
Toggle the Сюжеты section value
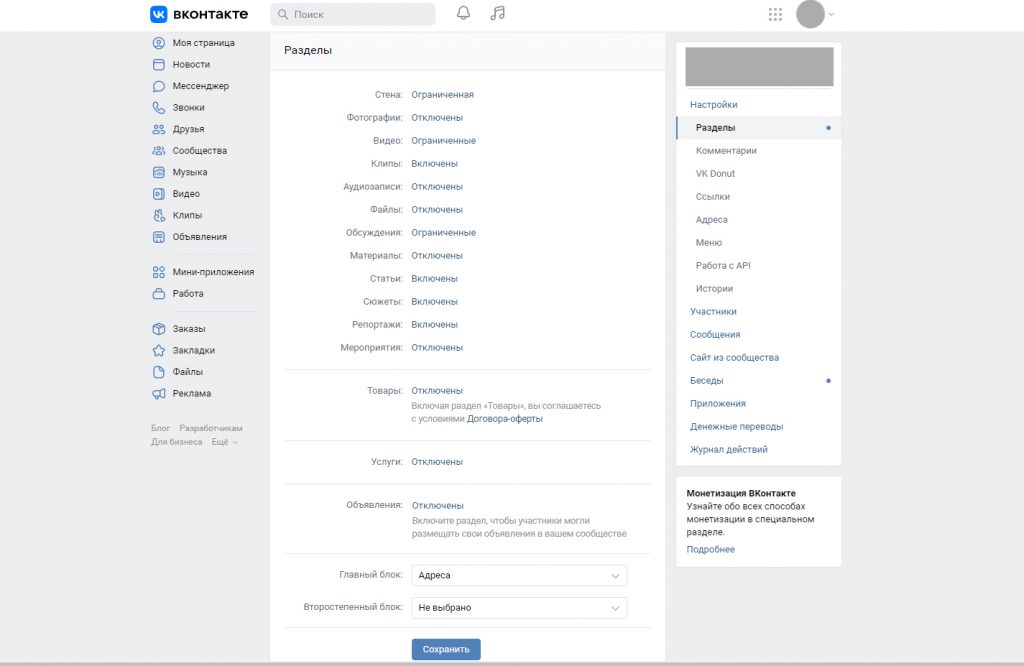[x=434, y=302]
